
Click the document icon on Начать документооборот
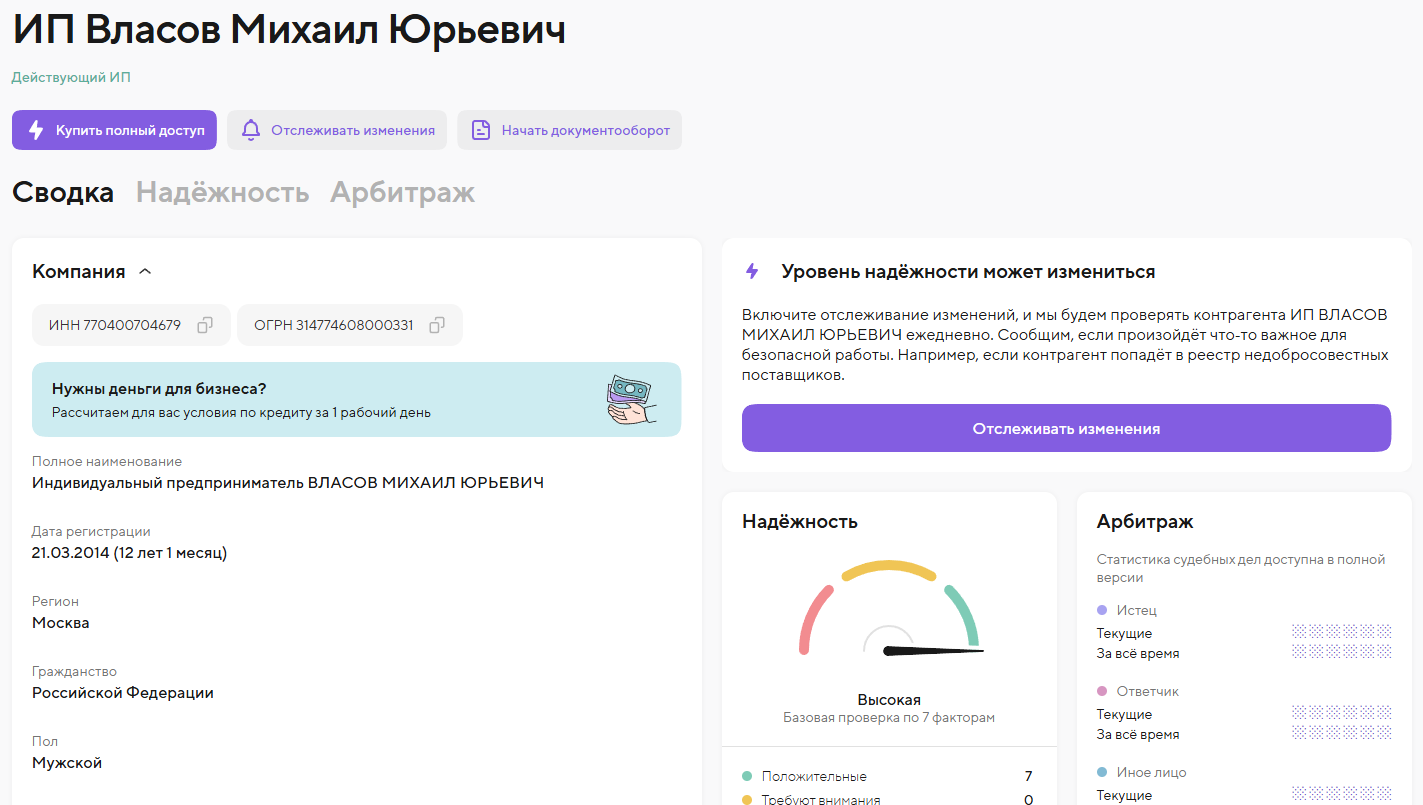(x=481, y=130)
